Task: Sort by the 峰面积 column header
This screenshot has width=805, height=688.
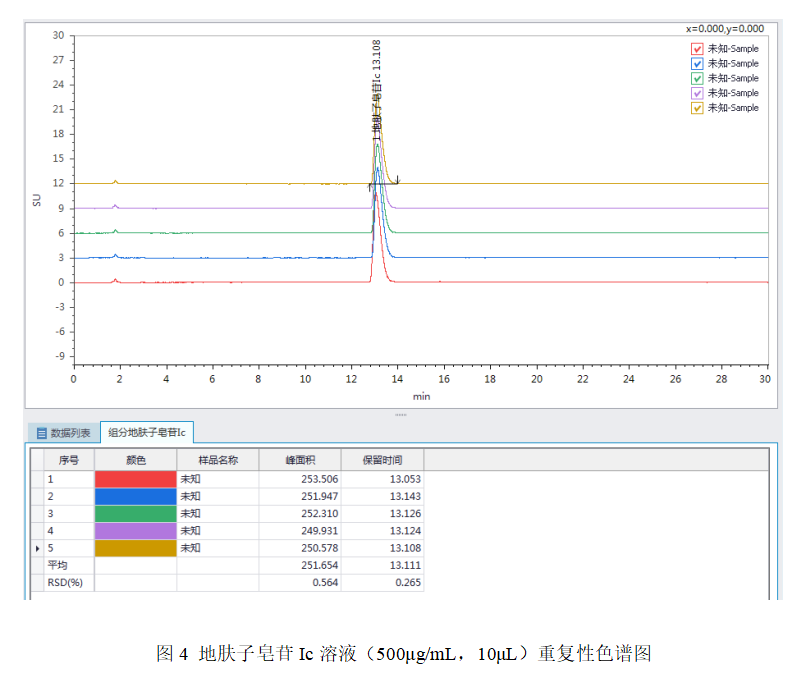Action: pyautogui.click(x=300, y=460)
